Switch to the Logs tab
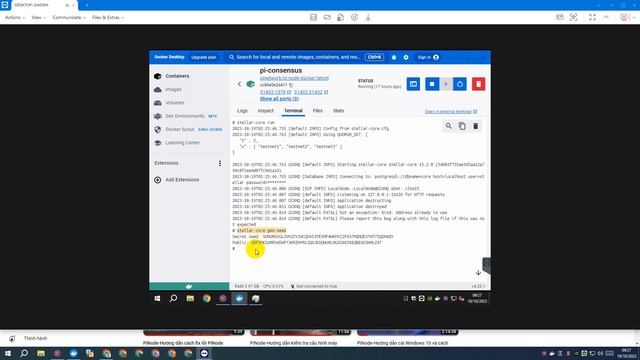 (x=242, y=111)
